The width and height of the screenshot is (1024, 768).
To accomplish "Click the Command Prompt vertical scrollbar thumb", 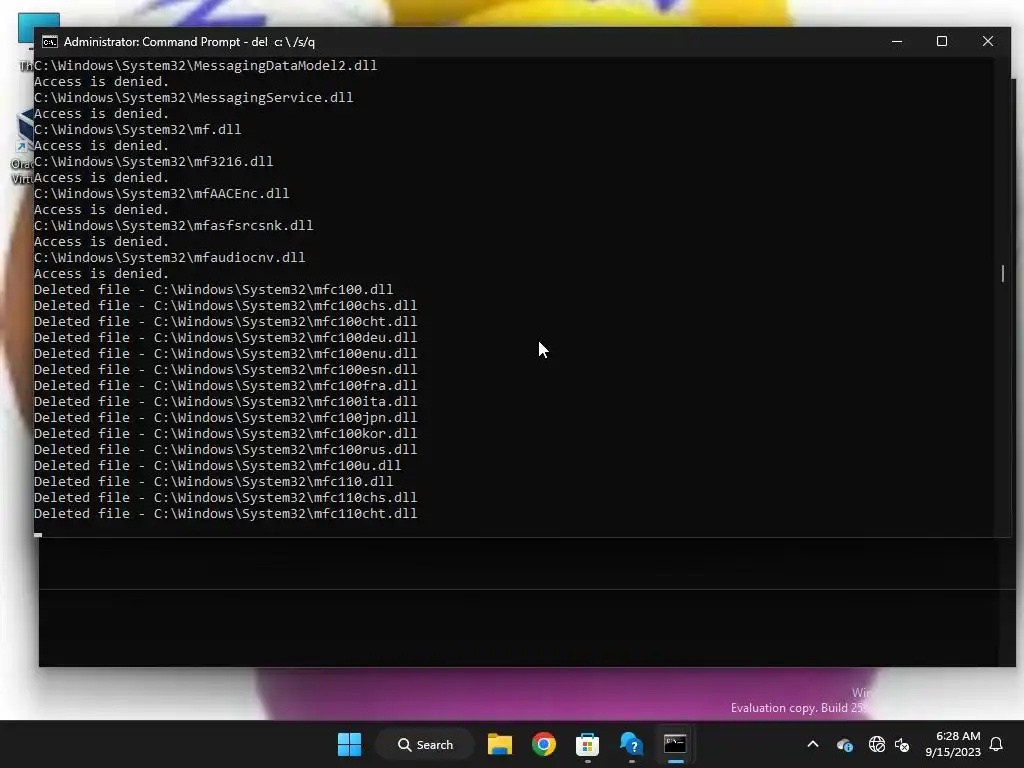I will (x=1003, y=273).
